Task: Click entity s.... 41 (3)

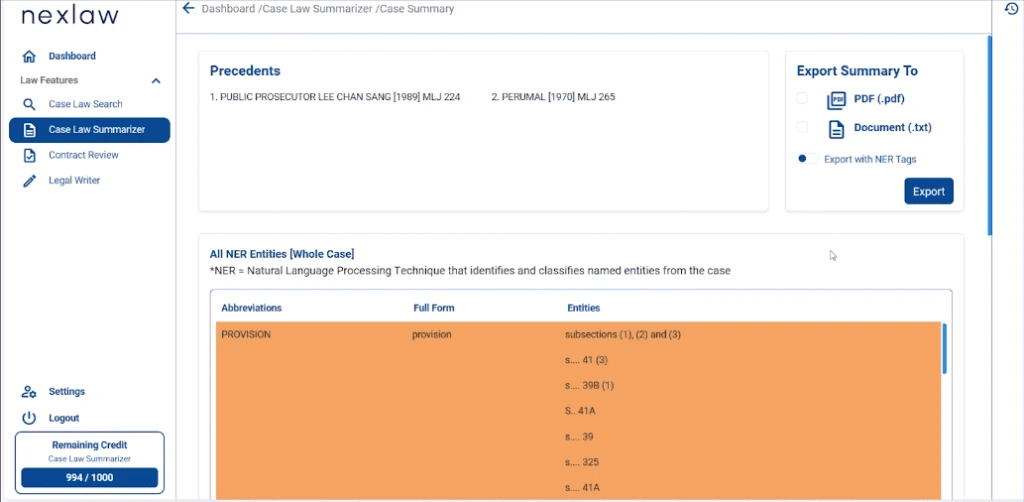Action: pos(586,360)
